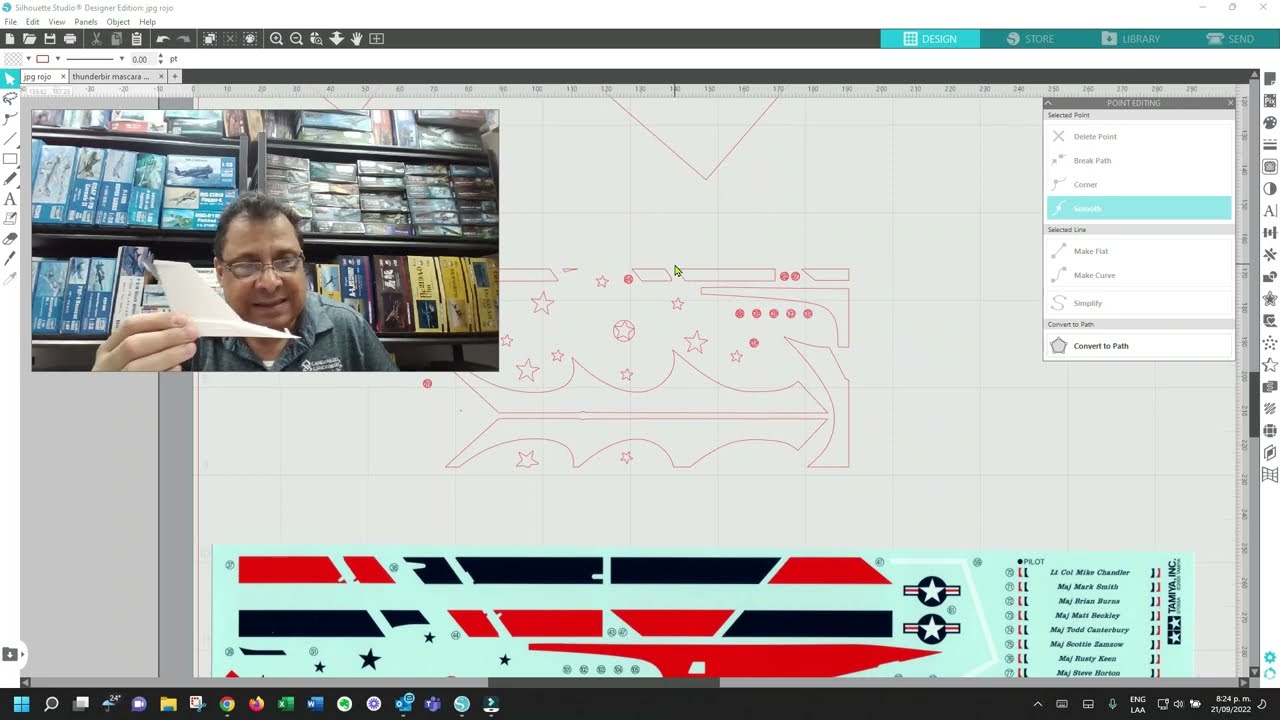Viewport: 1280px width, 720px height.
Task: Switch to thunderbir mascara document tab
Action: tap(110, 76)
